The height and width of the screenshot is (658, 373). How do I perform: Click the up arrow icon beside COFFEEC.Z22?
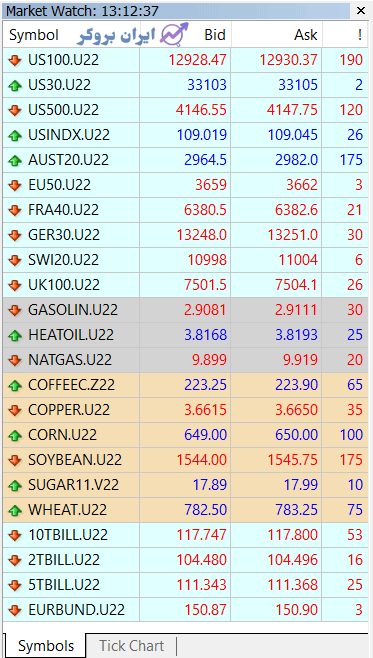[x=15, y=385]
